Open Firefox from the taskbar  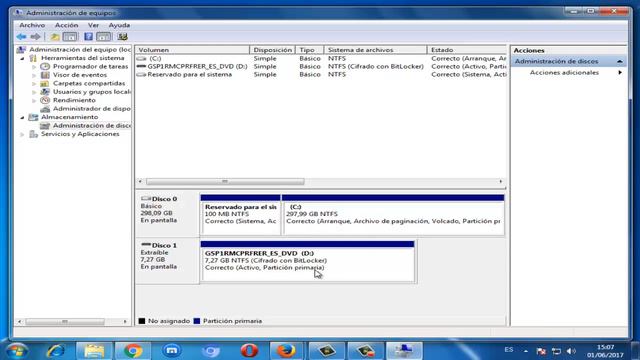click(x=286, y=351)
